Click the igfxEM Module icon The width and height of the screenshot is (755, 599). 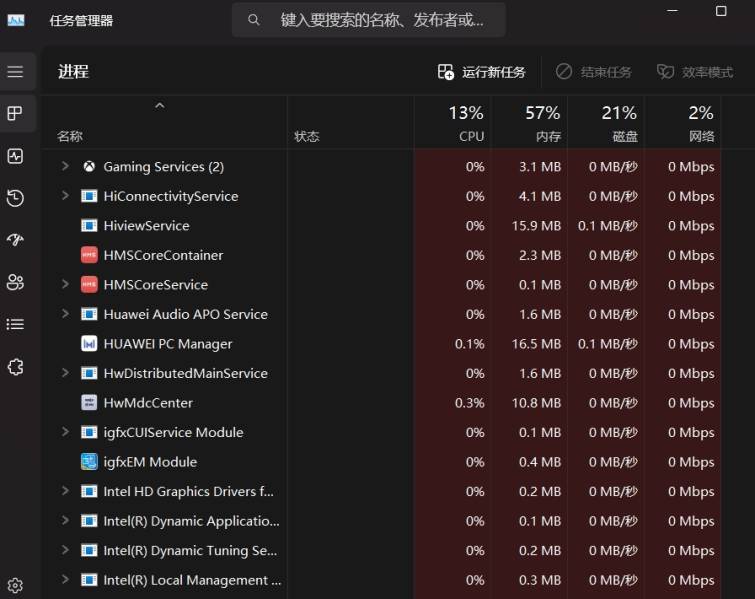pos(89,462)
